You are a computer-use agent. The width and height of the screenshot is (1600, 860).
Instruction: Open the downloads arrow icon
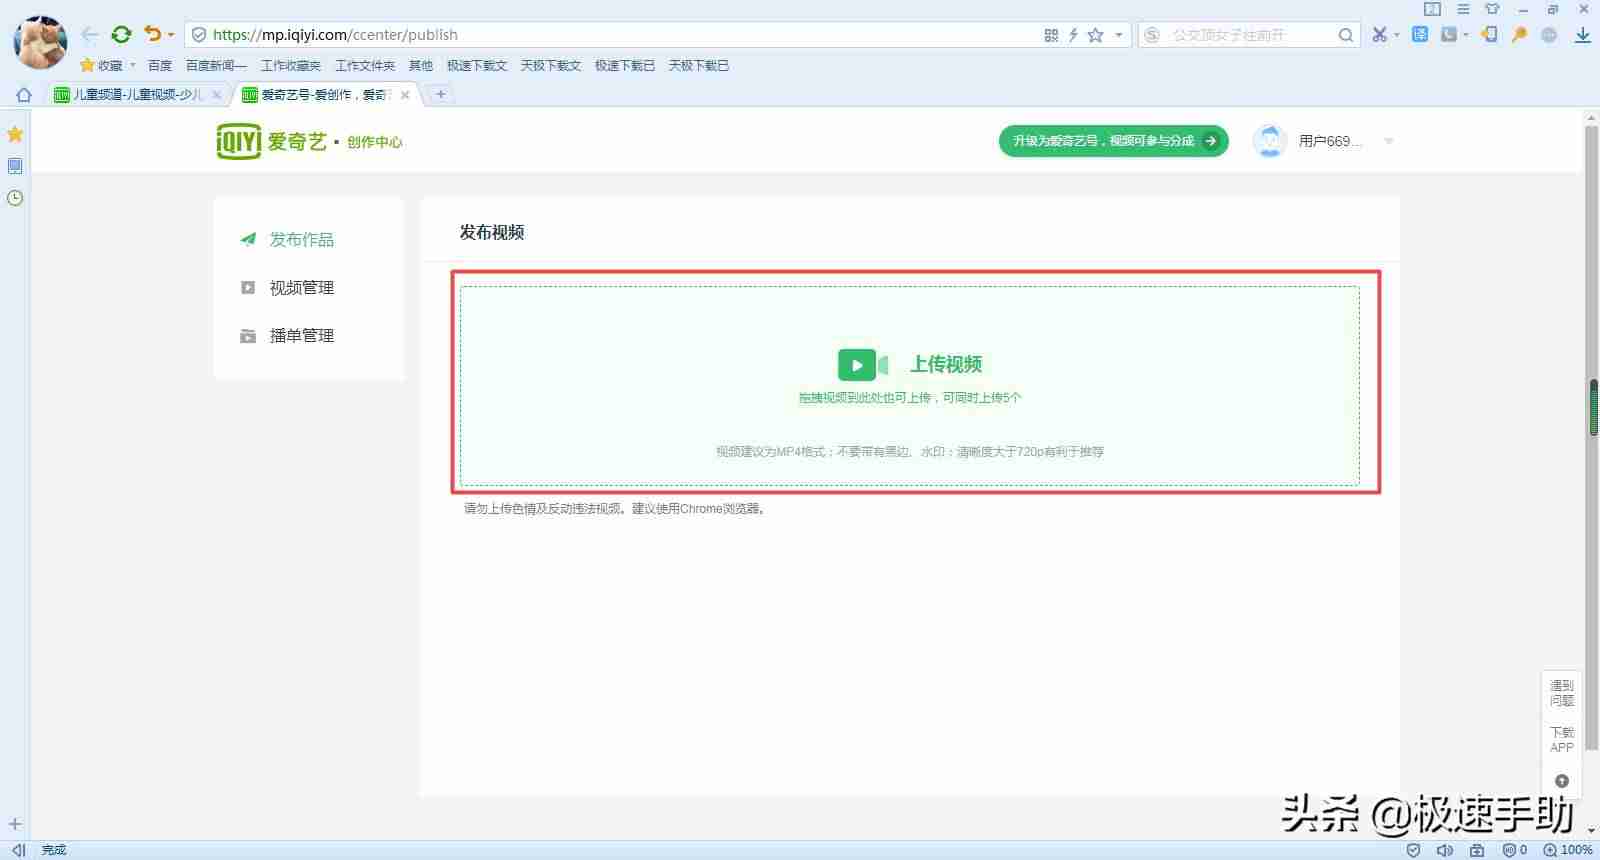pyautogui.click(x=1582, y=35)
